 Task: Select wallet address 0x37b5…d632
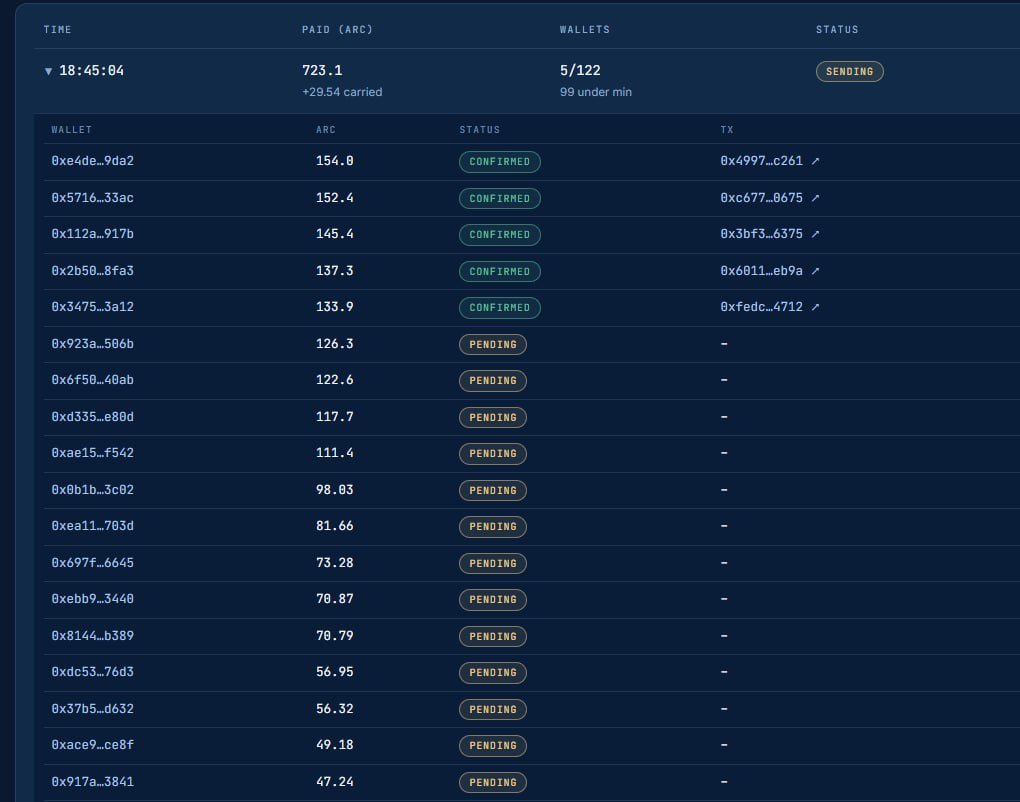pos(92,709)
